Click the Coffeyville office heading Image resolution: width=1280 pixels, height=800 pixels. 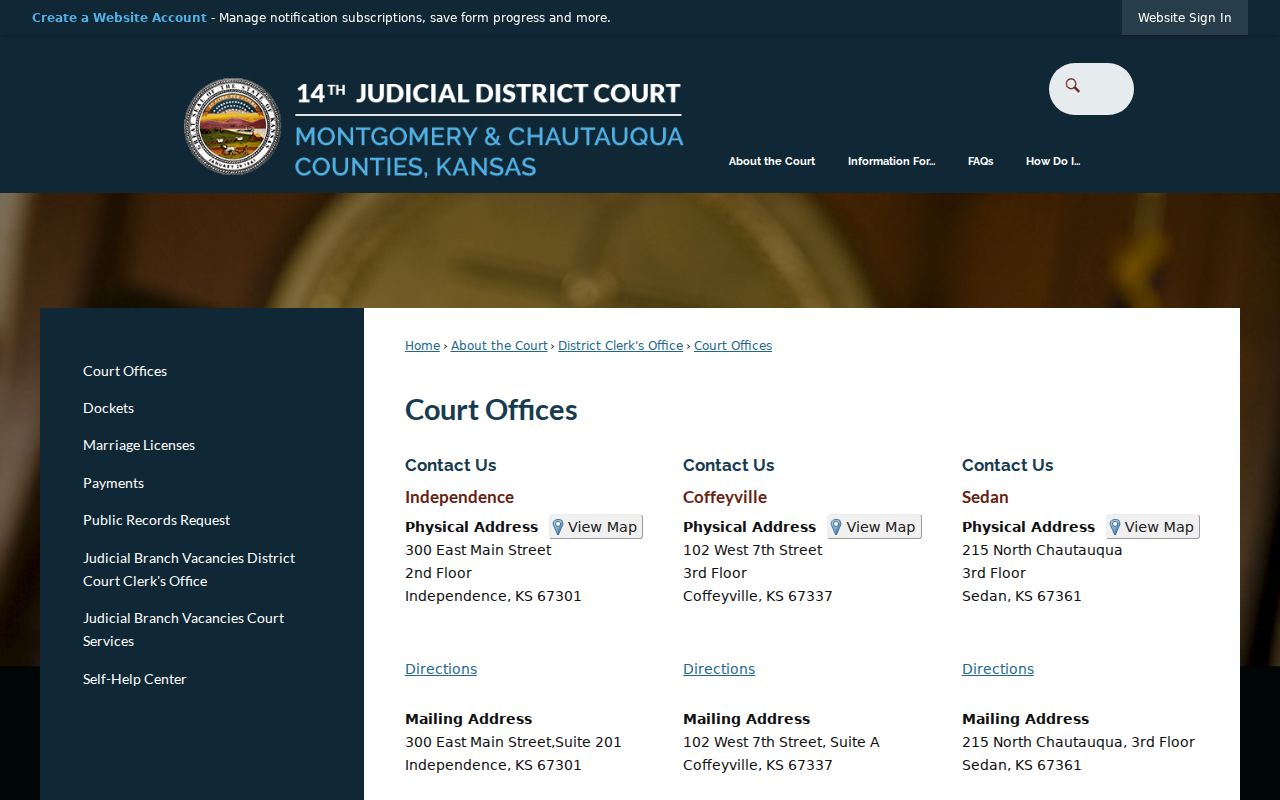coord(725,497)
